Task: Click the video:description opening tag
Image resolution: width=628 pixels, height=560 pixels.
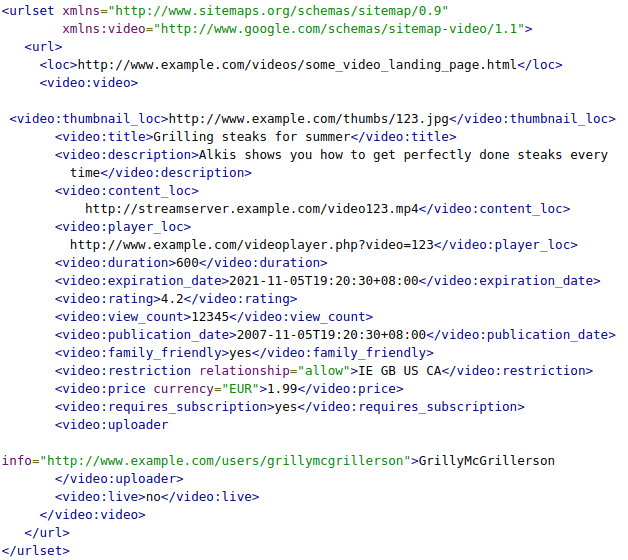Action: pos(127,155)
